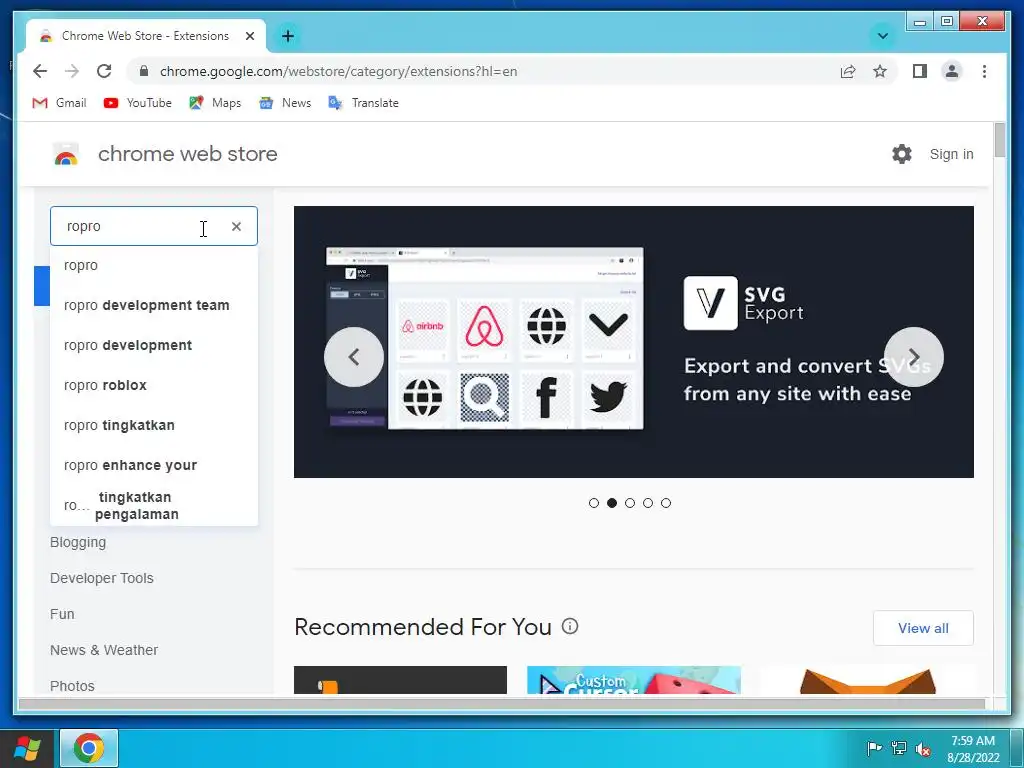Open Chrome's three-dot menu

click(984, 71)
